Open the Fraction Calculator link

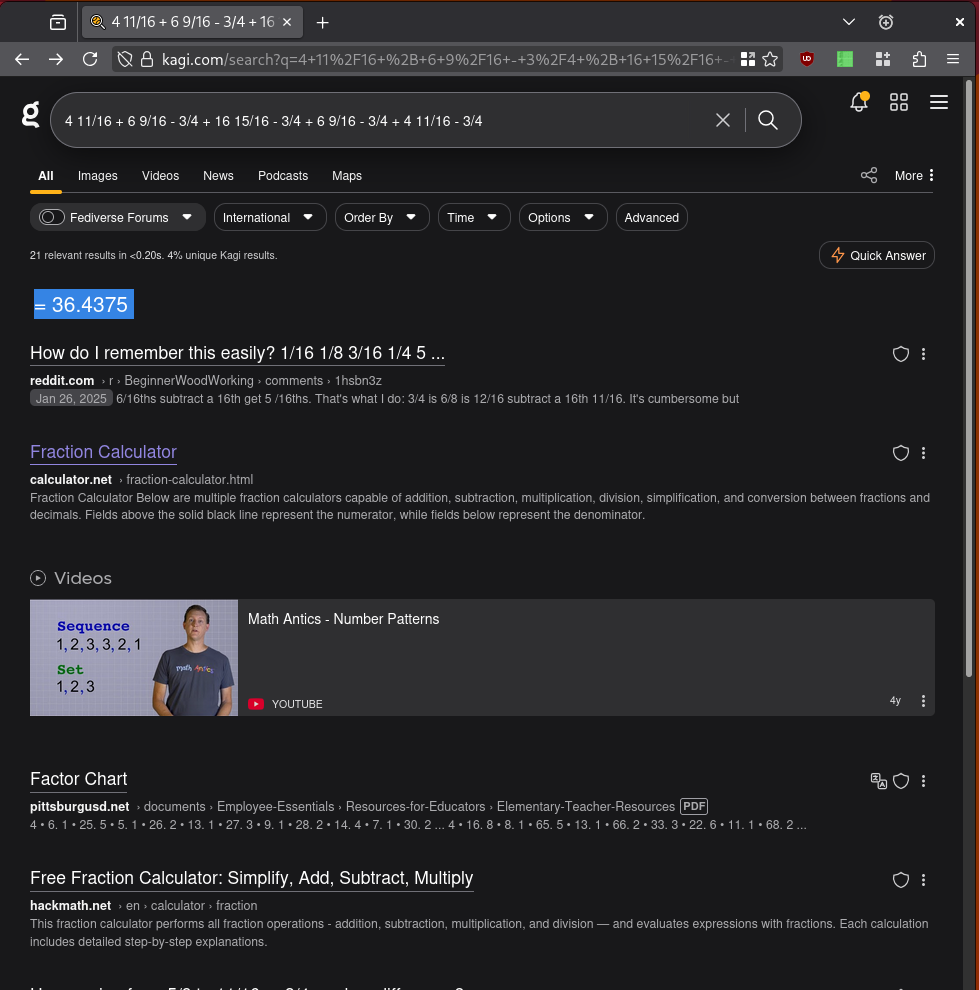click(103, 452)
